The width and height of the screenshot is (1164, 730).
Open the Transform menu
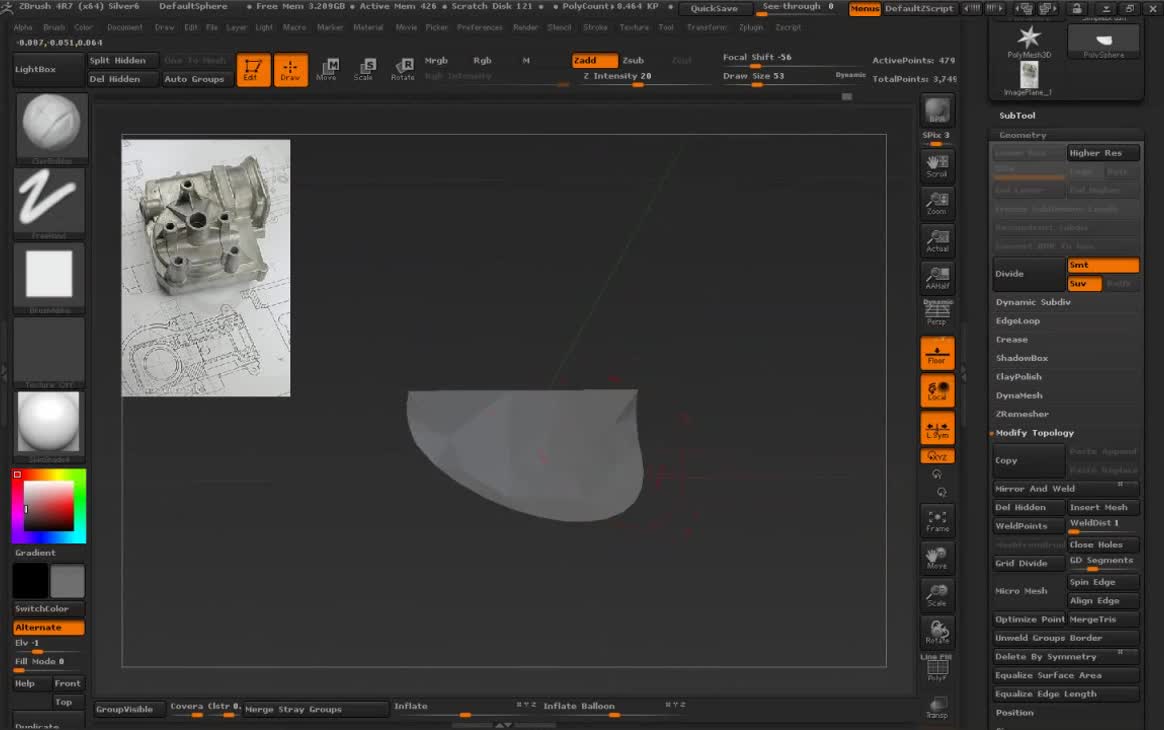(x=707, y=27)
